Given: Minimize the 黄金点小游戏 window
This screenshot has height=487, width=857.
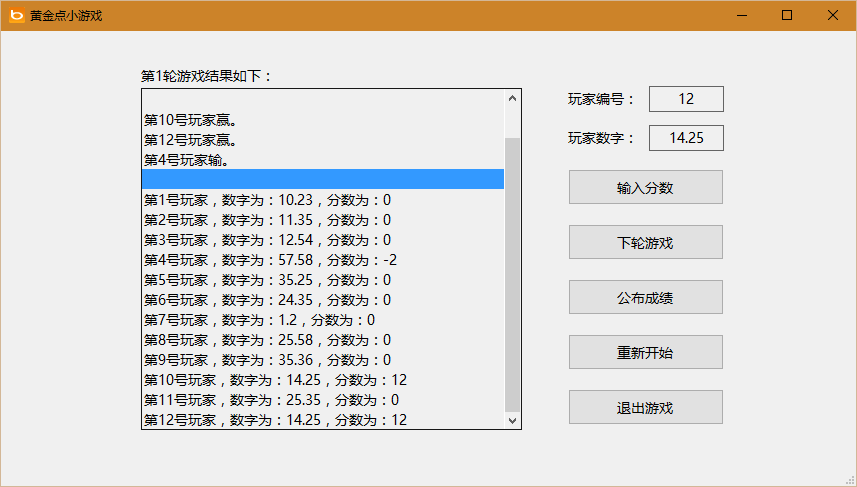Looking at the screenshot, I should pos(742,15).
